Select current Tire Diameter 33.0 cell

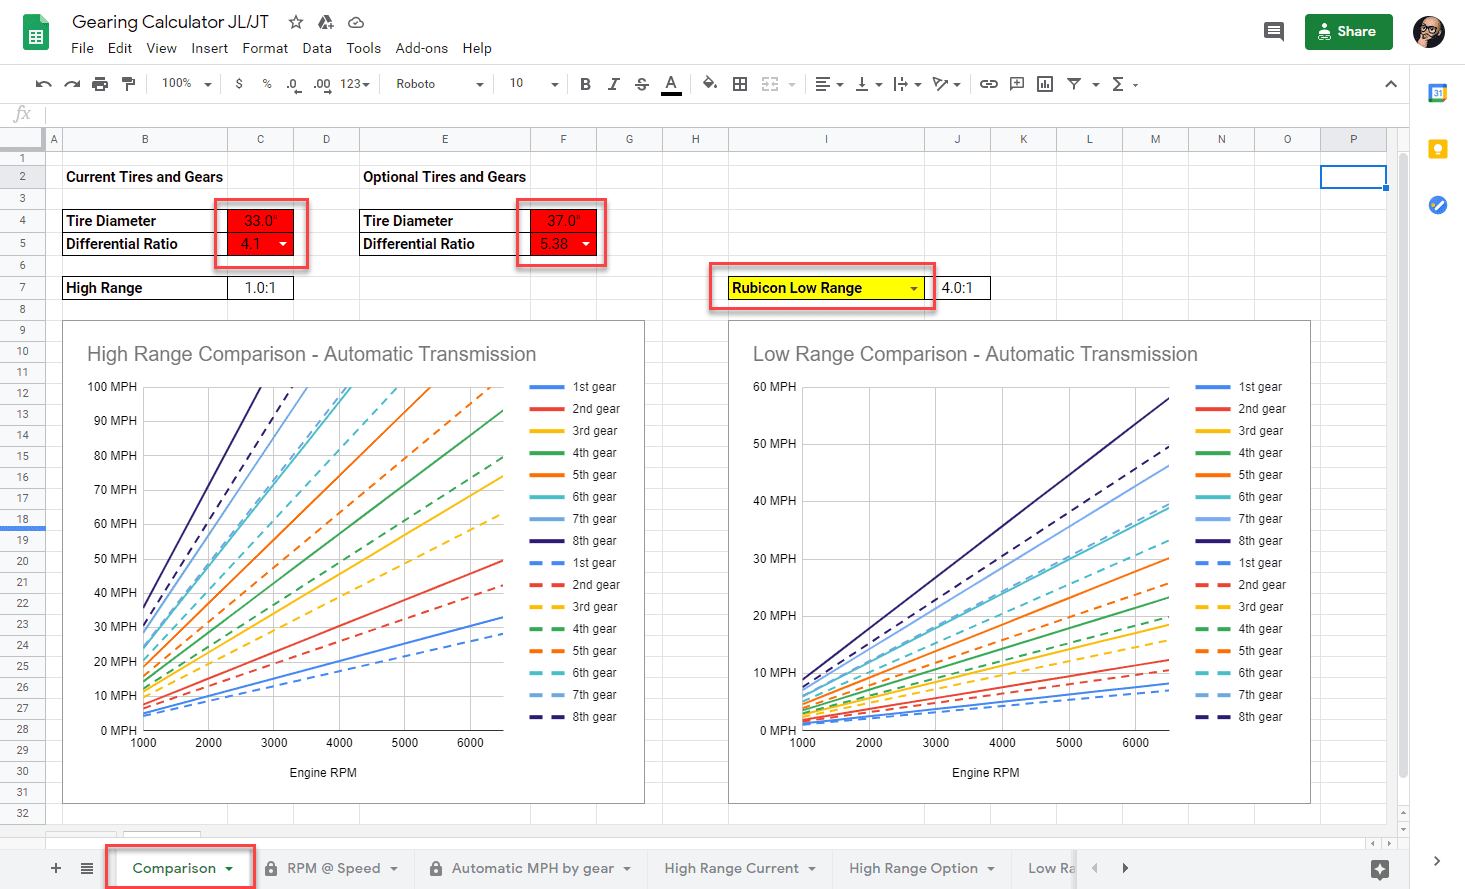pos(260,221)
